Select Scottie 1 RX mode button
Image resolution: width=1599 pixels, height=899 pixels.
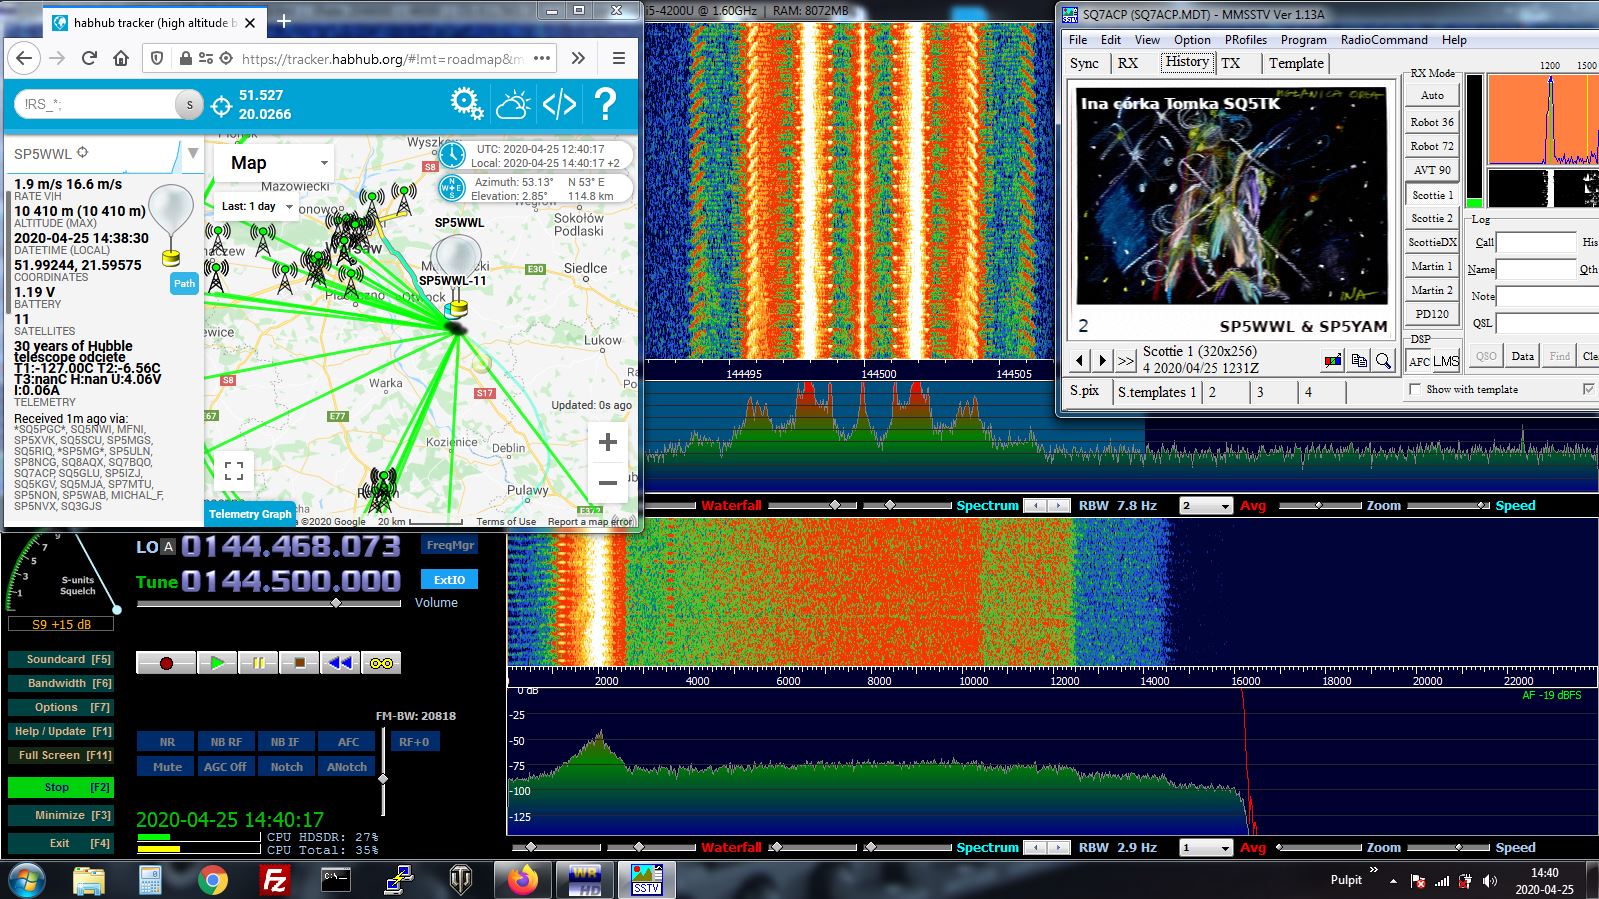coord(1432,195)
